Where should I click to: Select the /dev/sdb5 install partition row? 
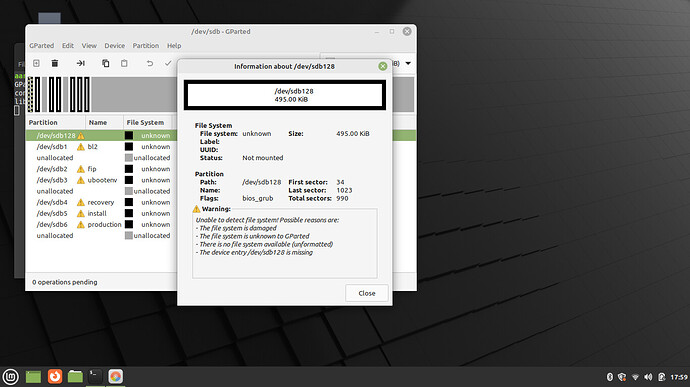pos(101,213)
